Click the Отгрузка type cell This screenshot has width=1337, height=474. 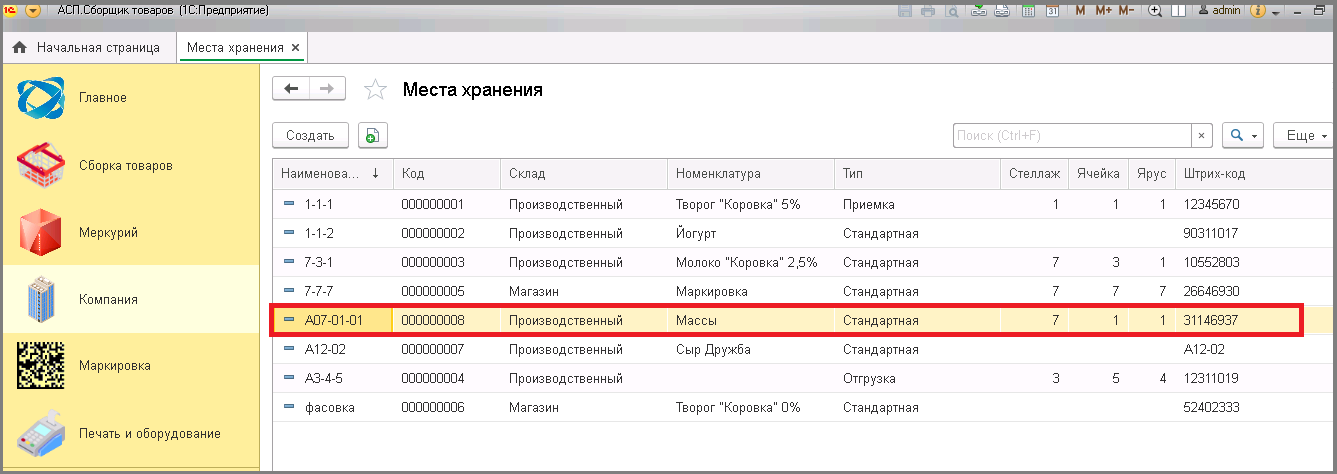(917, 378)
